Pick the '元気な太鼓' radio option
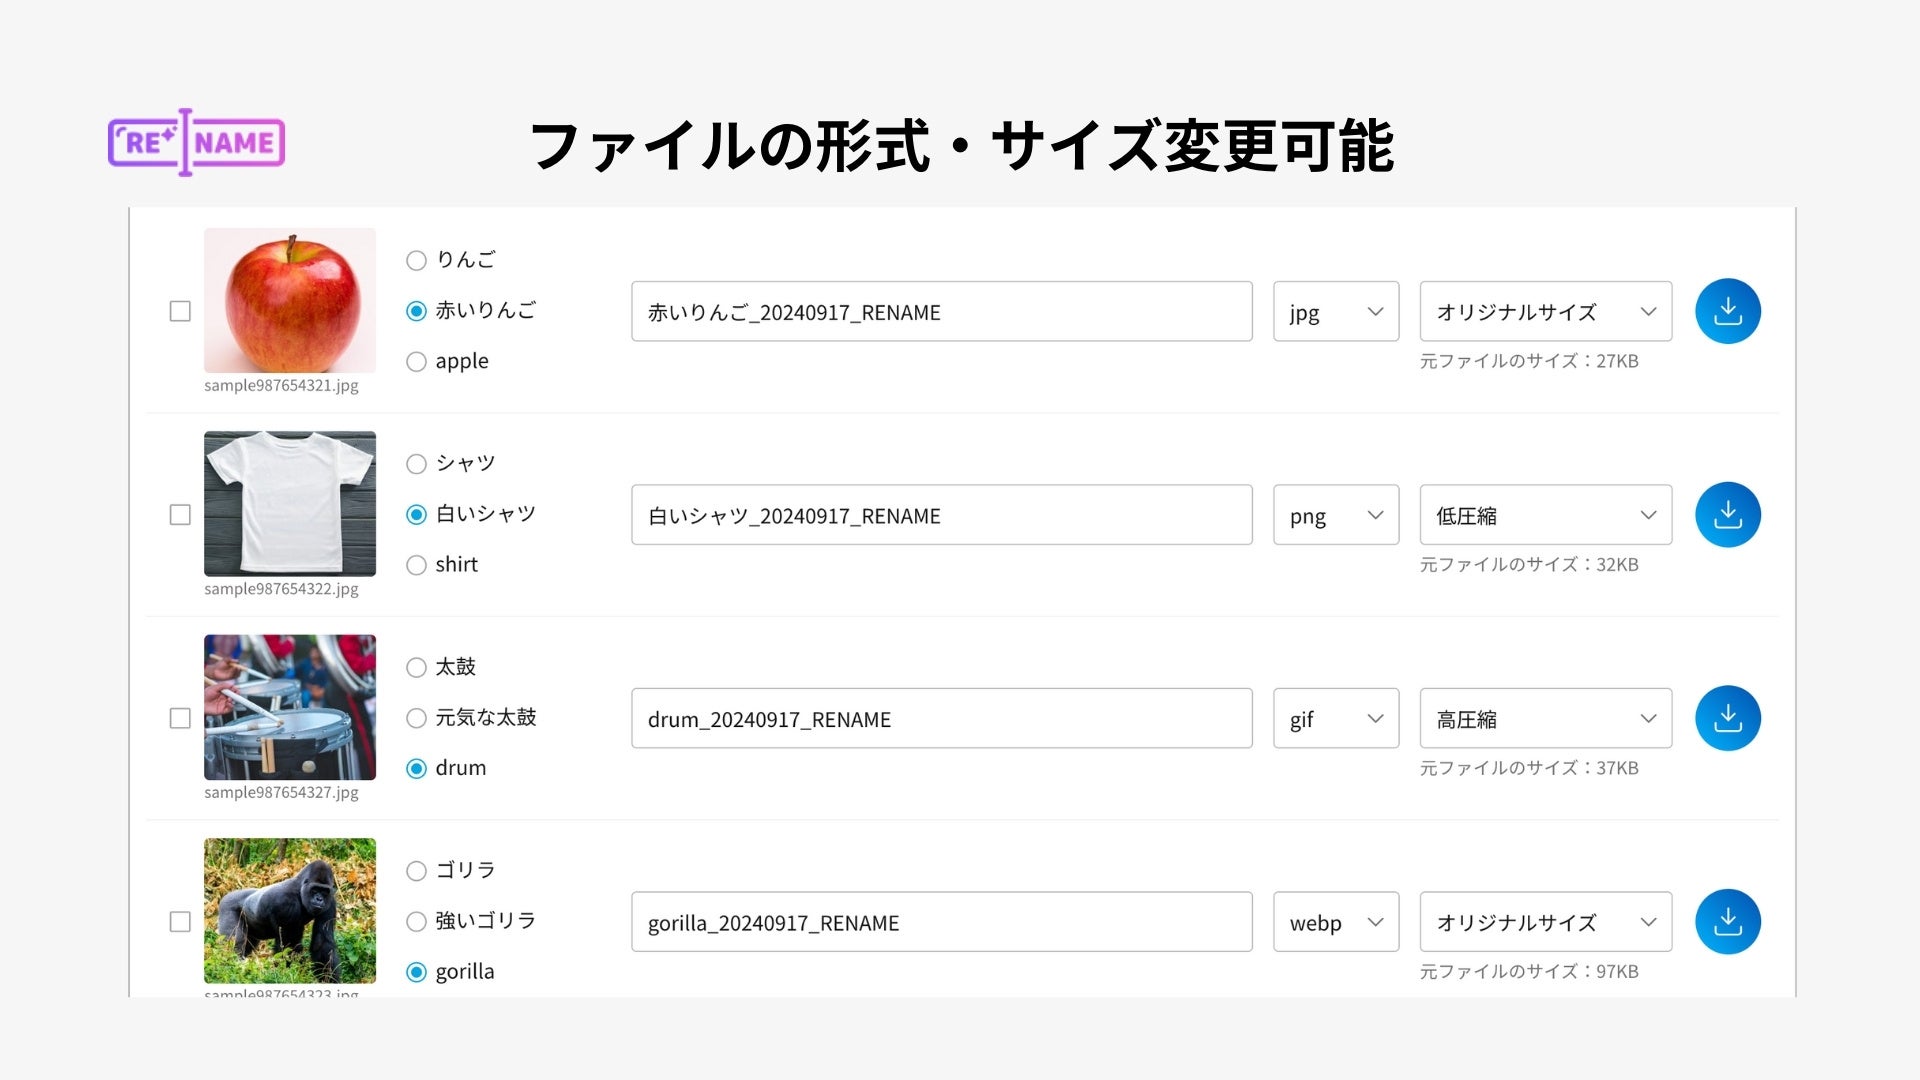Screen dimensions: 1920x1080 [417, 718]
